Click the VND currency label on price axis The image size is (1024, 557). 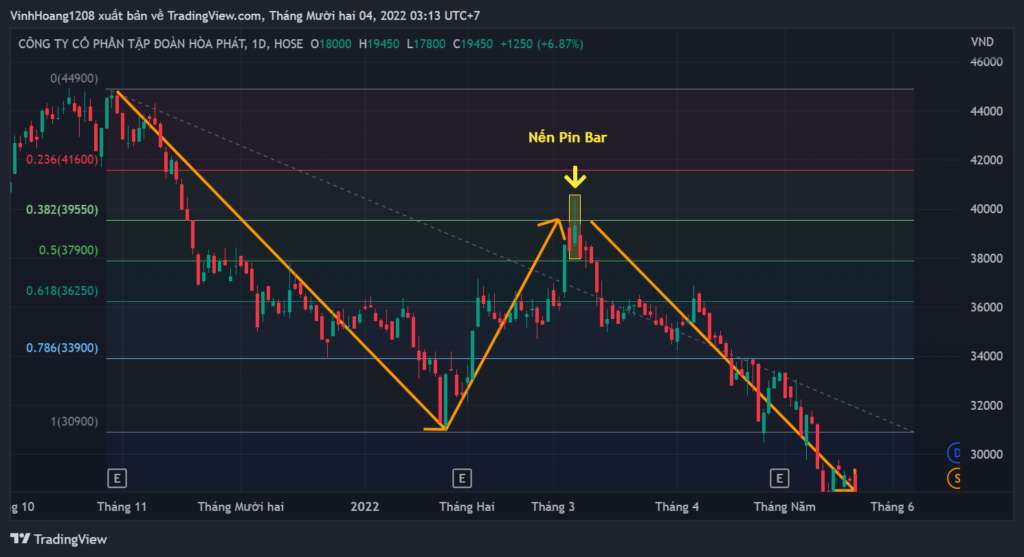click(981, 43)
